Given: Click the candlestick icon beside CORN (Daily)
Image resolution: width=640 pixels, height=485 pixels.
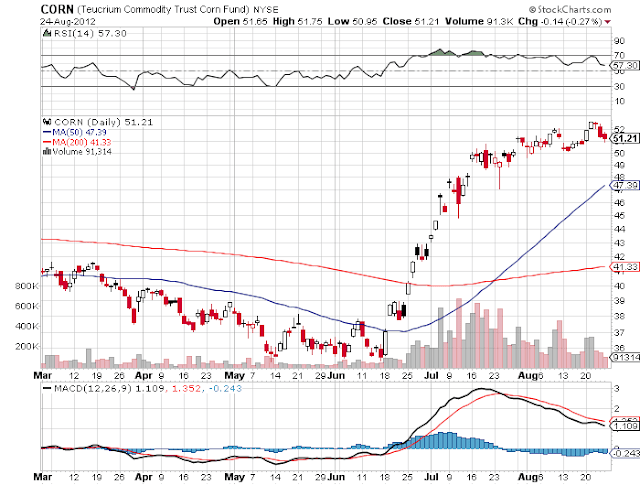Looking at the screenshot, I should coord(47,122).
